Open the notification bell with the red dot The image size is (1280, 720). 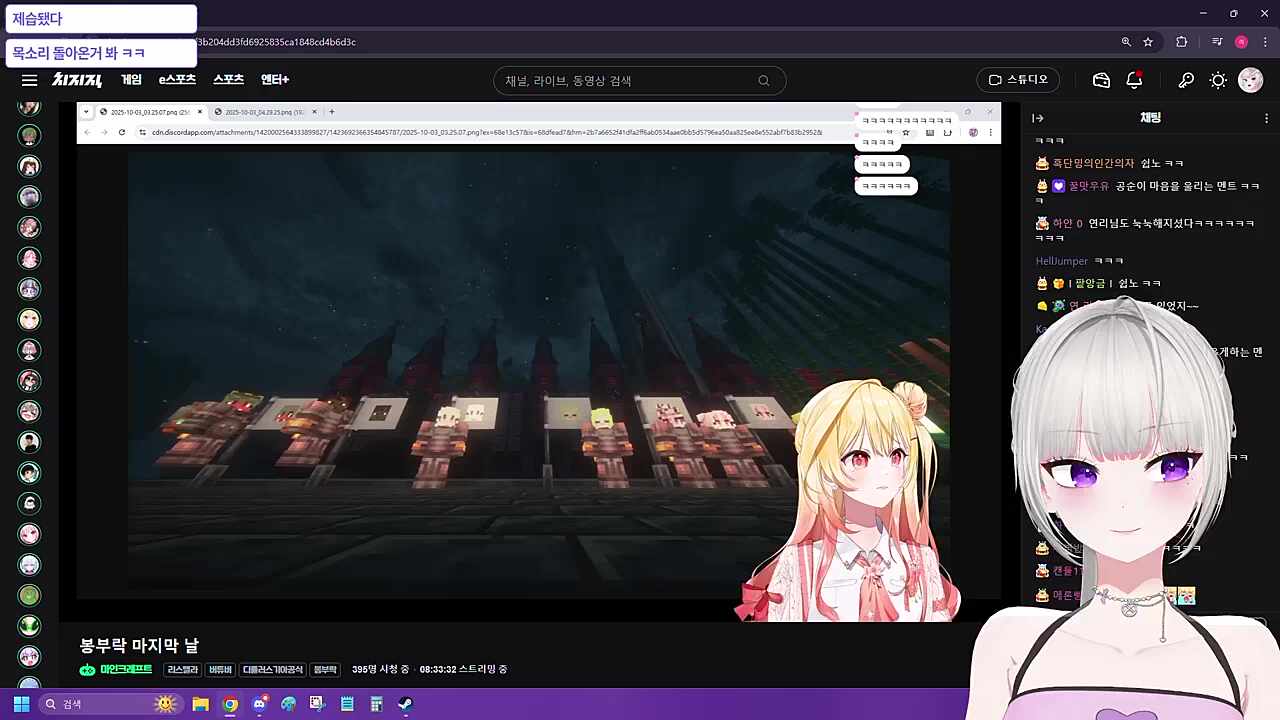[x=1134, y=80]
